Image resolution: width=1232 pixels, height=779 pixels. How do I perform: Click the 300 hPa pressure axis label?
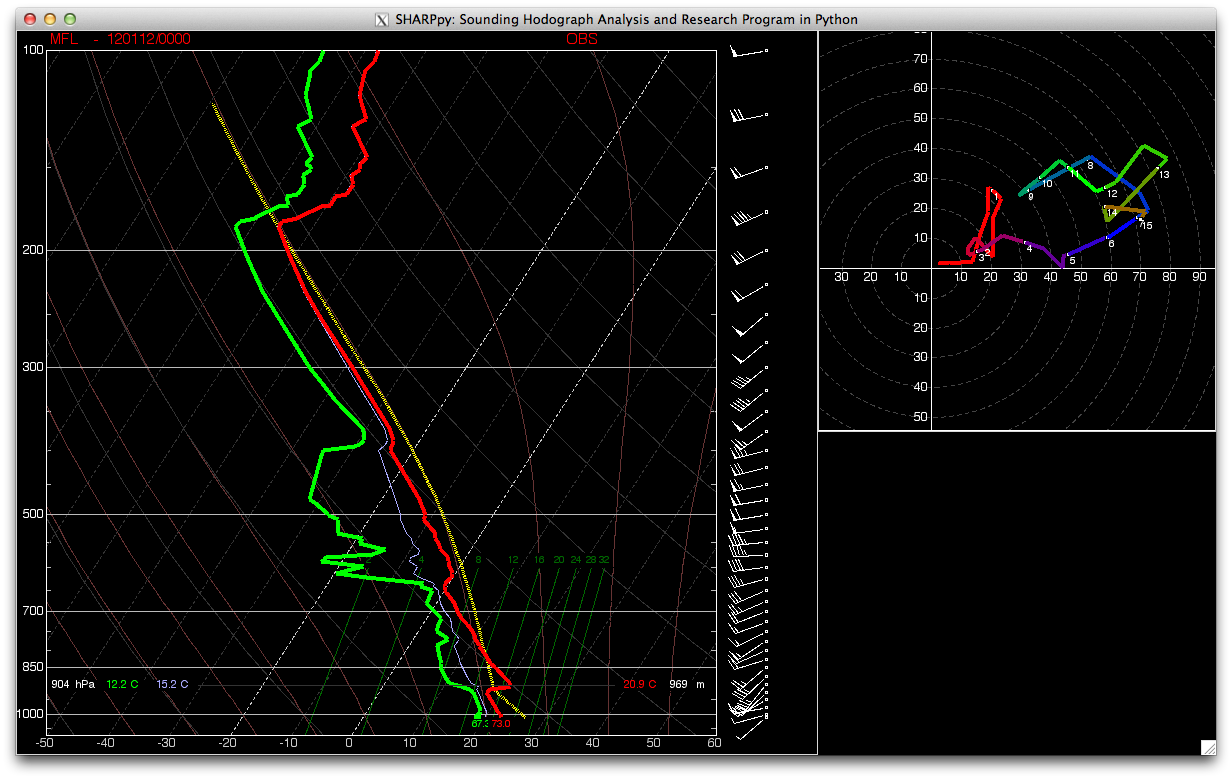coord(33,367)
